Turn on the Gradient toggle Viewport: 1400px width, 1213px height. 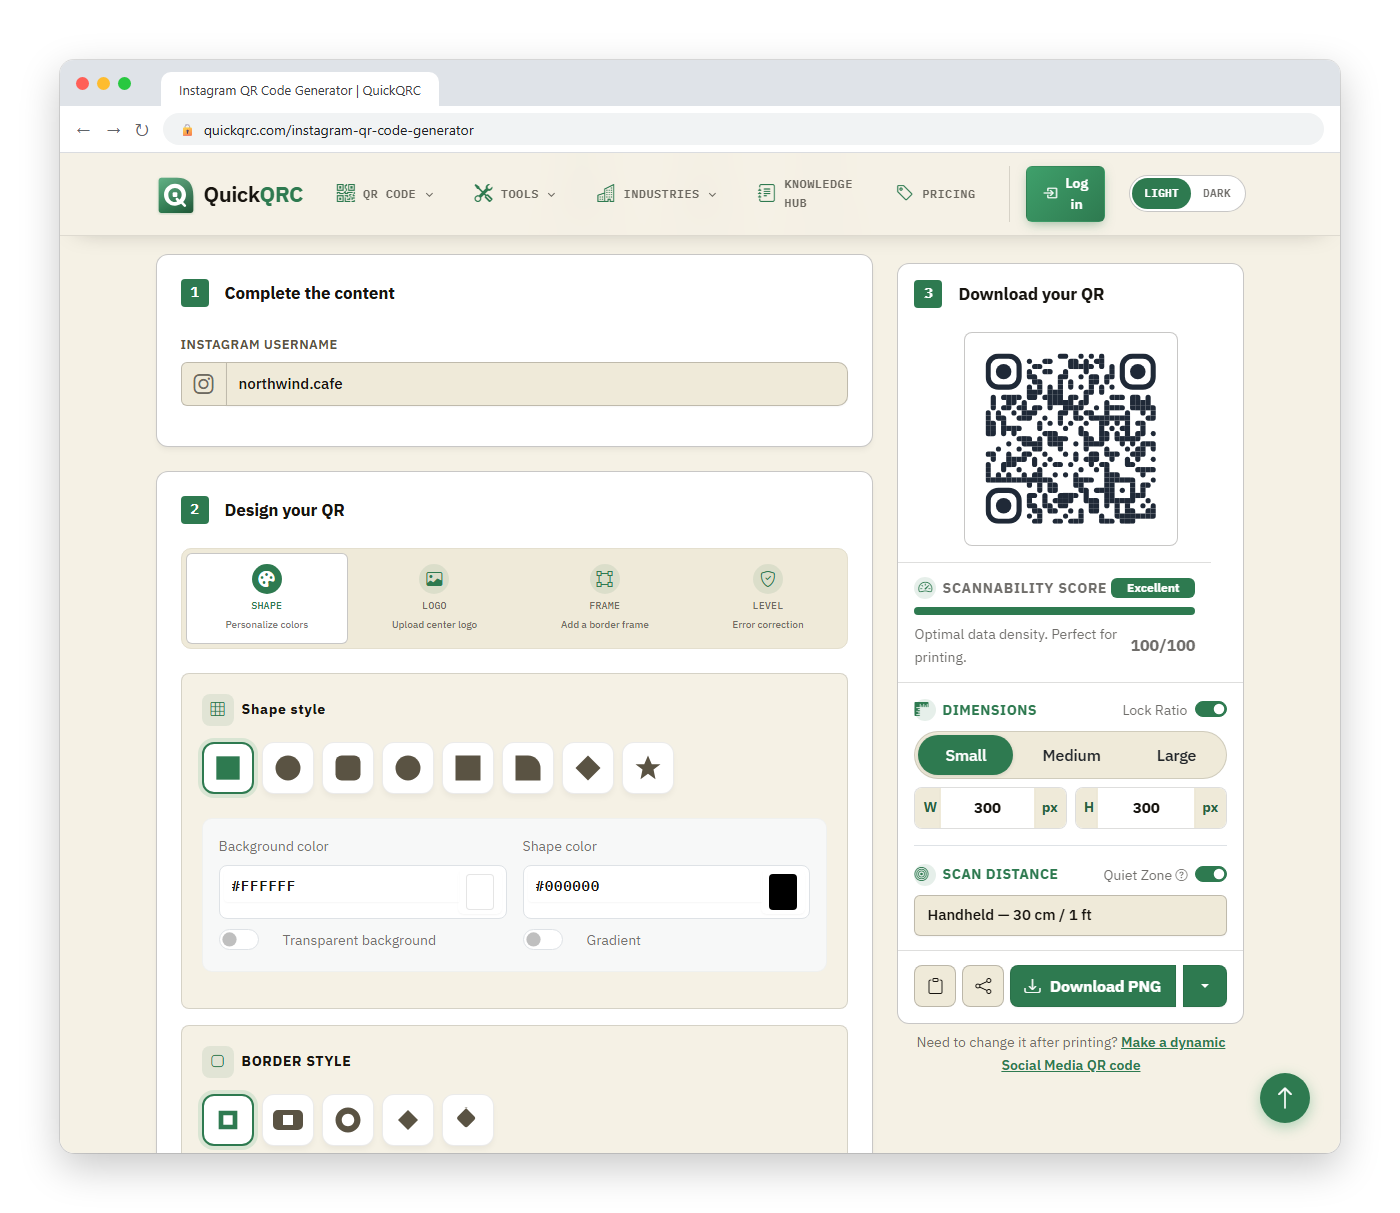coord(543,940)
